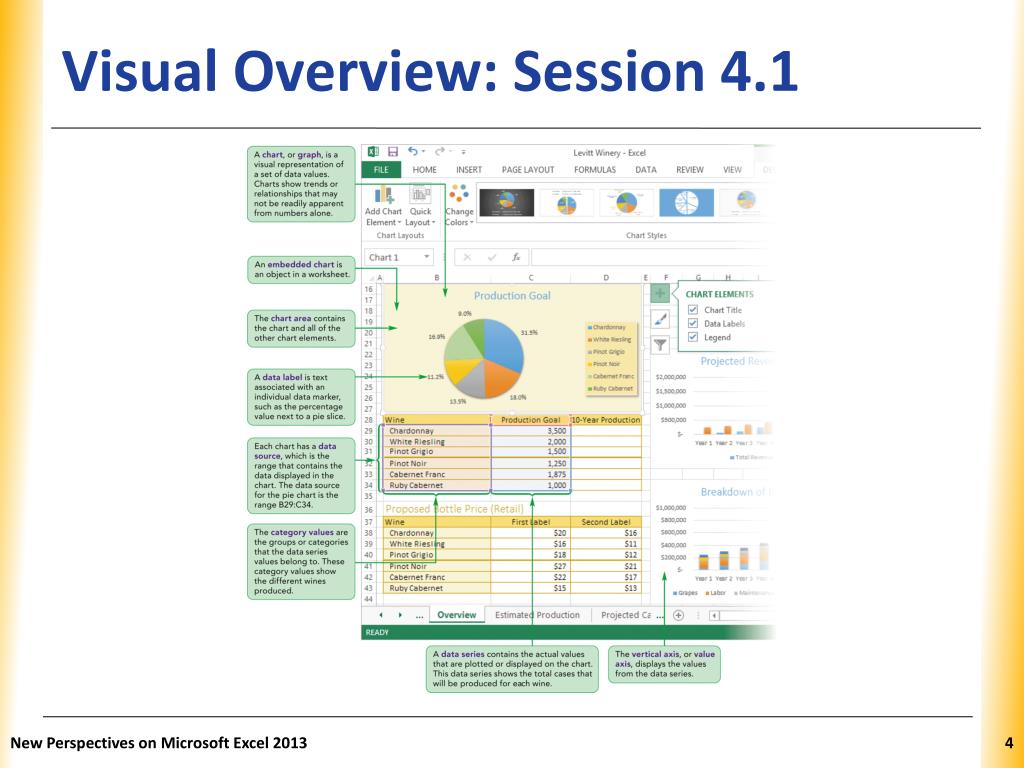1024x768 pixels.
Task: Select column B header
Action: point(437,278)
